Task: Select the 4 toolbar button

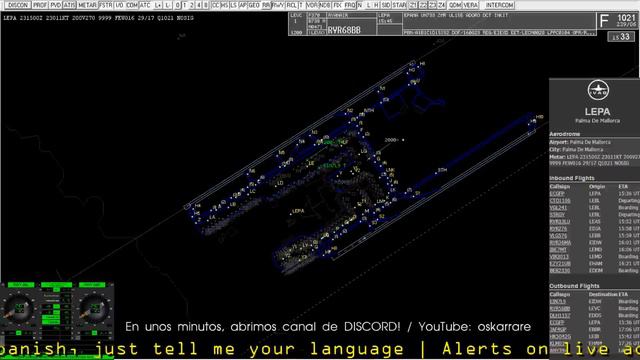Action: [199, 5]
